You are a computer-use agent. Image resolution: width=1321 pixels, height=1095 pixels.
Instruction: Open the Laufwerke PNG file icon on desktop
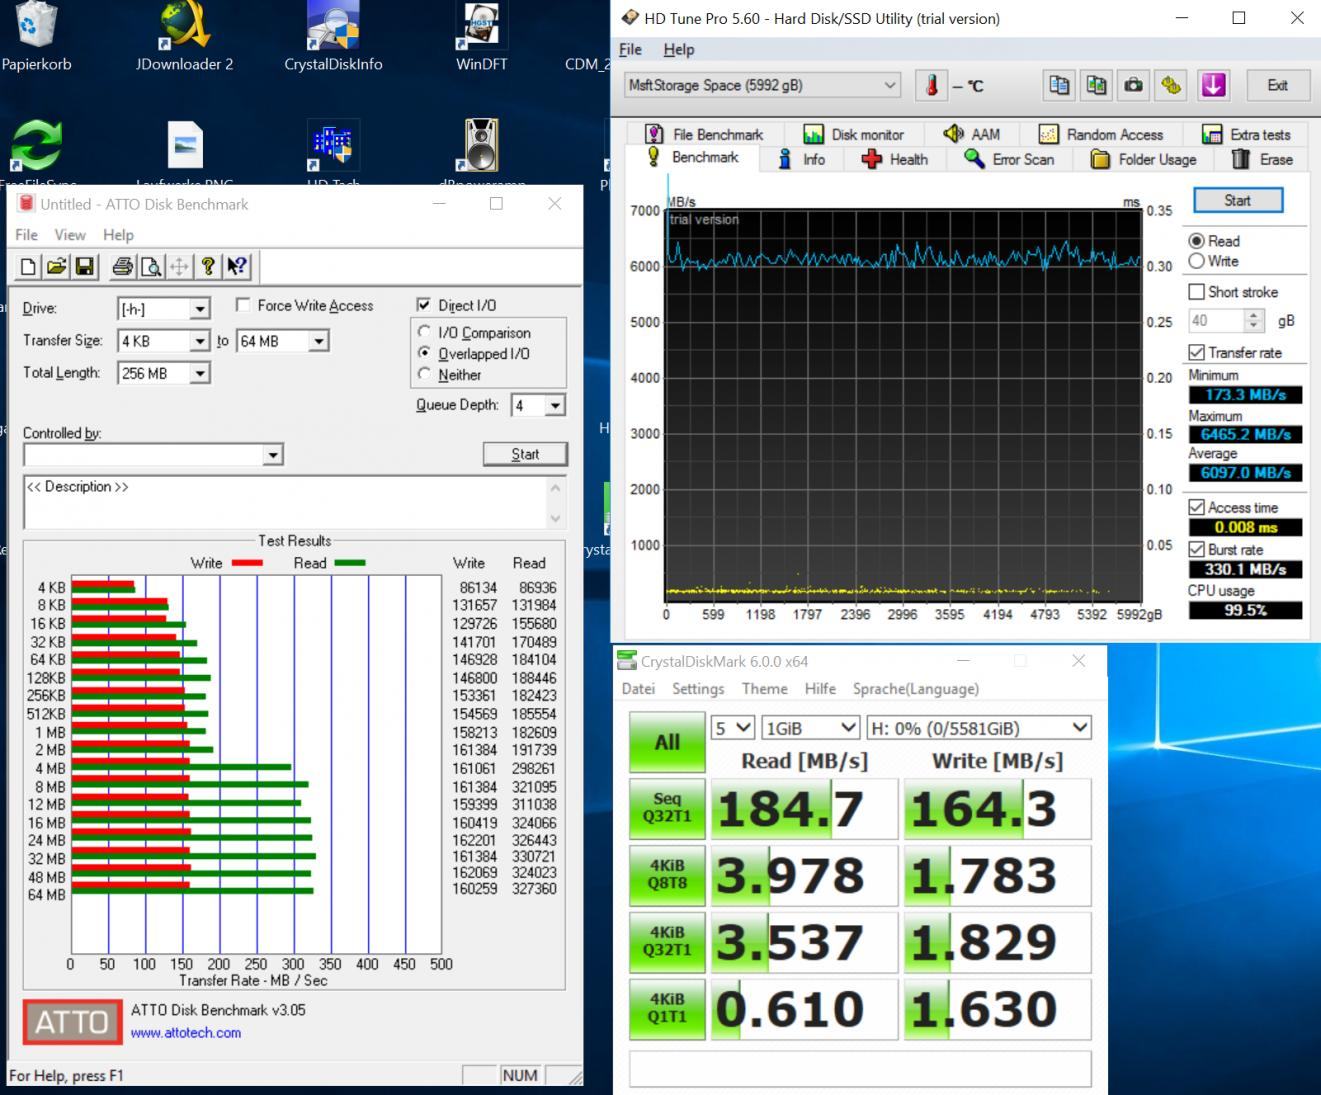(x=184, y=146)
